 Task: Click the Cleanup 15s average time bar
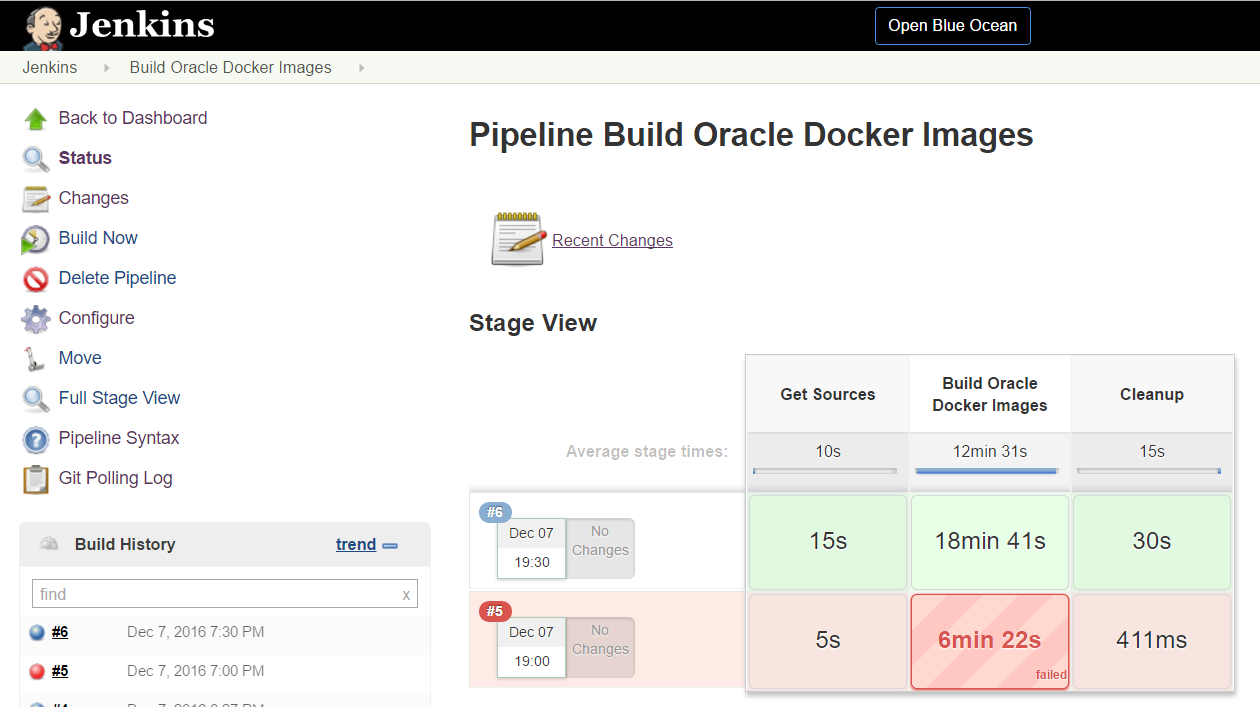tap(1149, 471)
